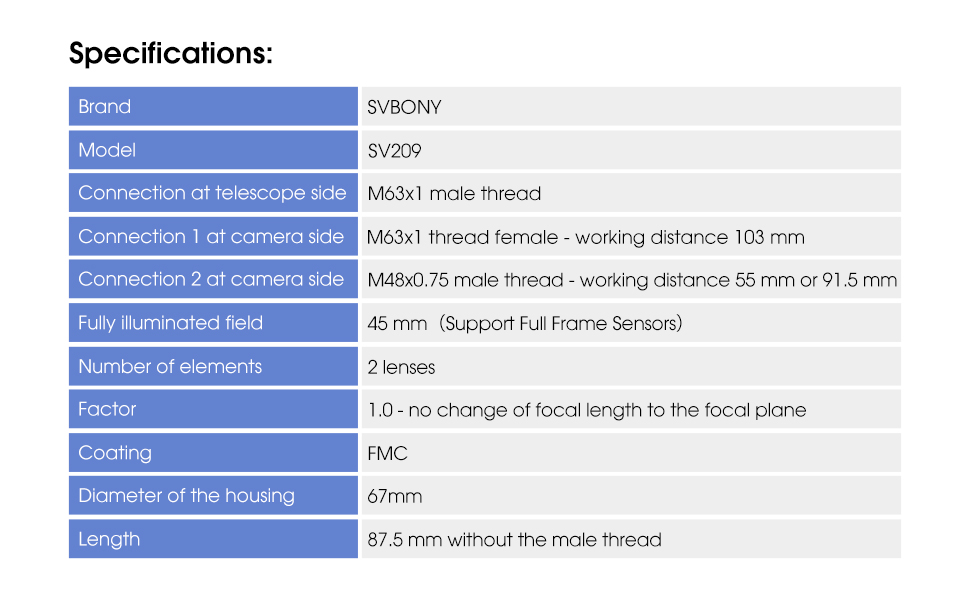Click the FMC coating value
This screenshot has height=600, width=970.
click(387, 453)
